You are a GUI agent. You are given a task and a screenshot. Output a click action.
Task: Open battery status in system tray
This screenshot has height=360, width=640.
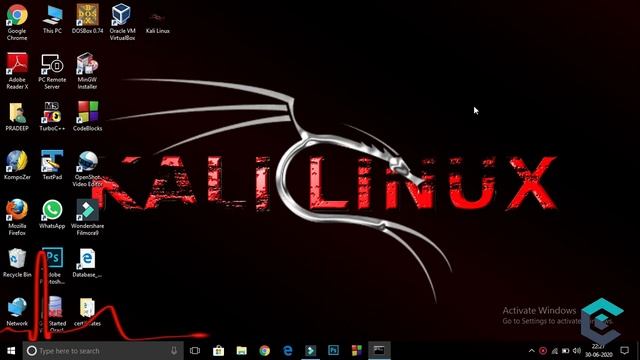(x=565, y=351)
